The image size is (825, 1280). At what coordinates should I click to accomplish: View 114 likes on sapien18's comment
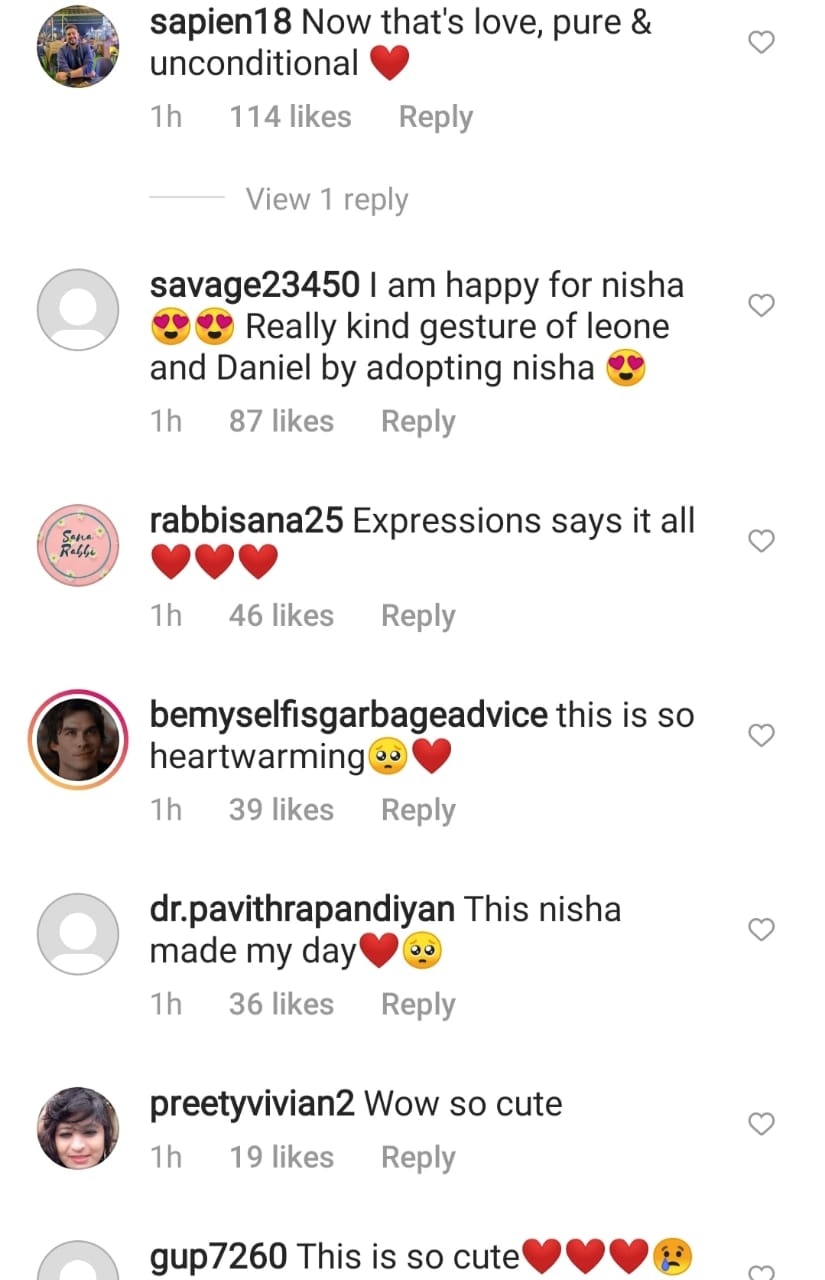pyautogui.click(x=290, y=117)
